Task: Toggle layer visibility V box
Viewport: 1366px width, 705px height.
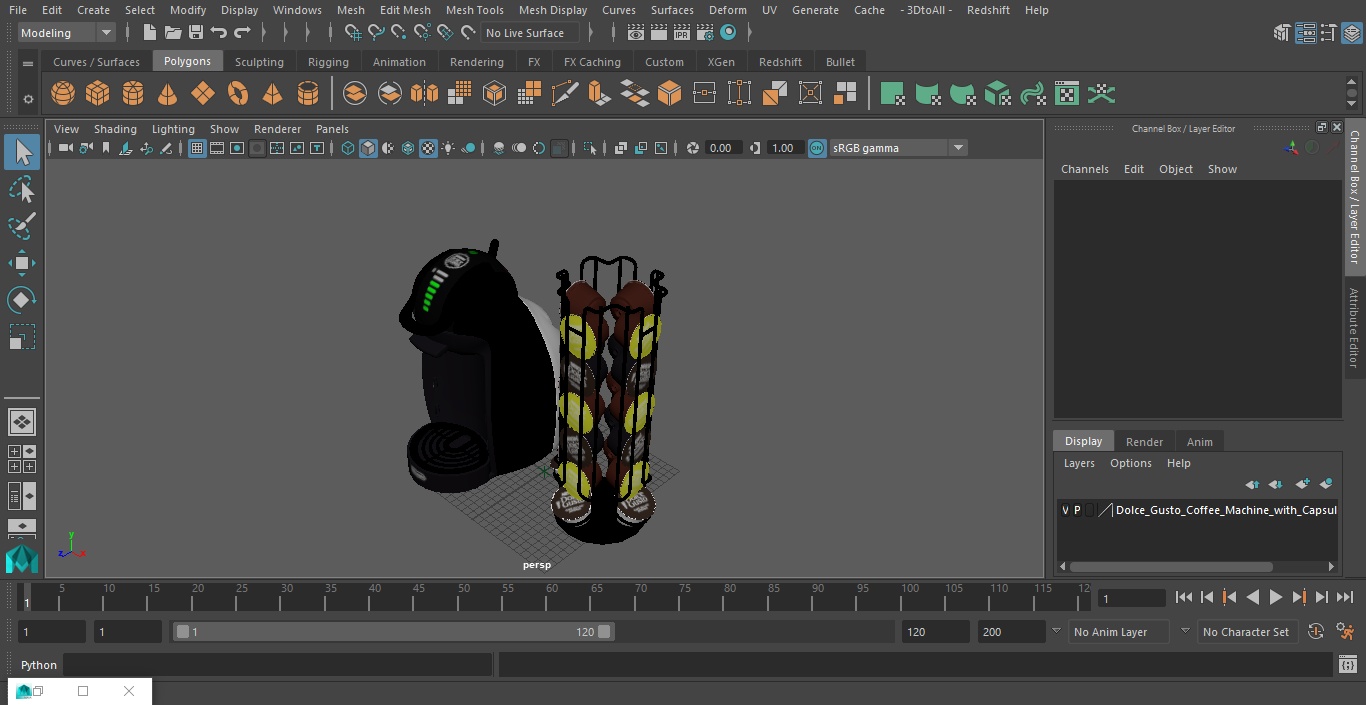Action: 1065,510
